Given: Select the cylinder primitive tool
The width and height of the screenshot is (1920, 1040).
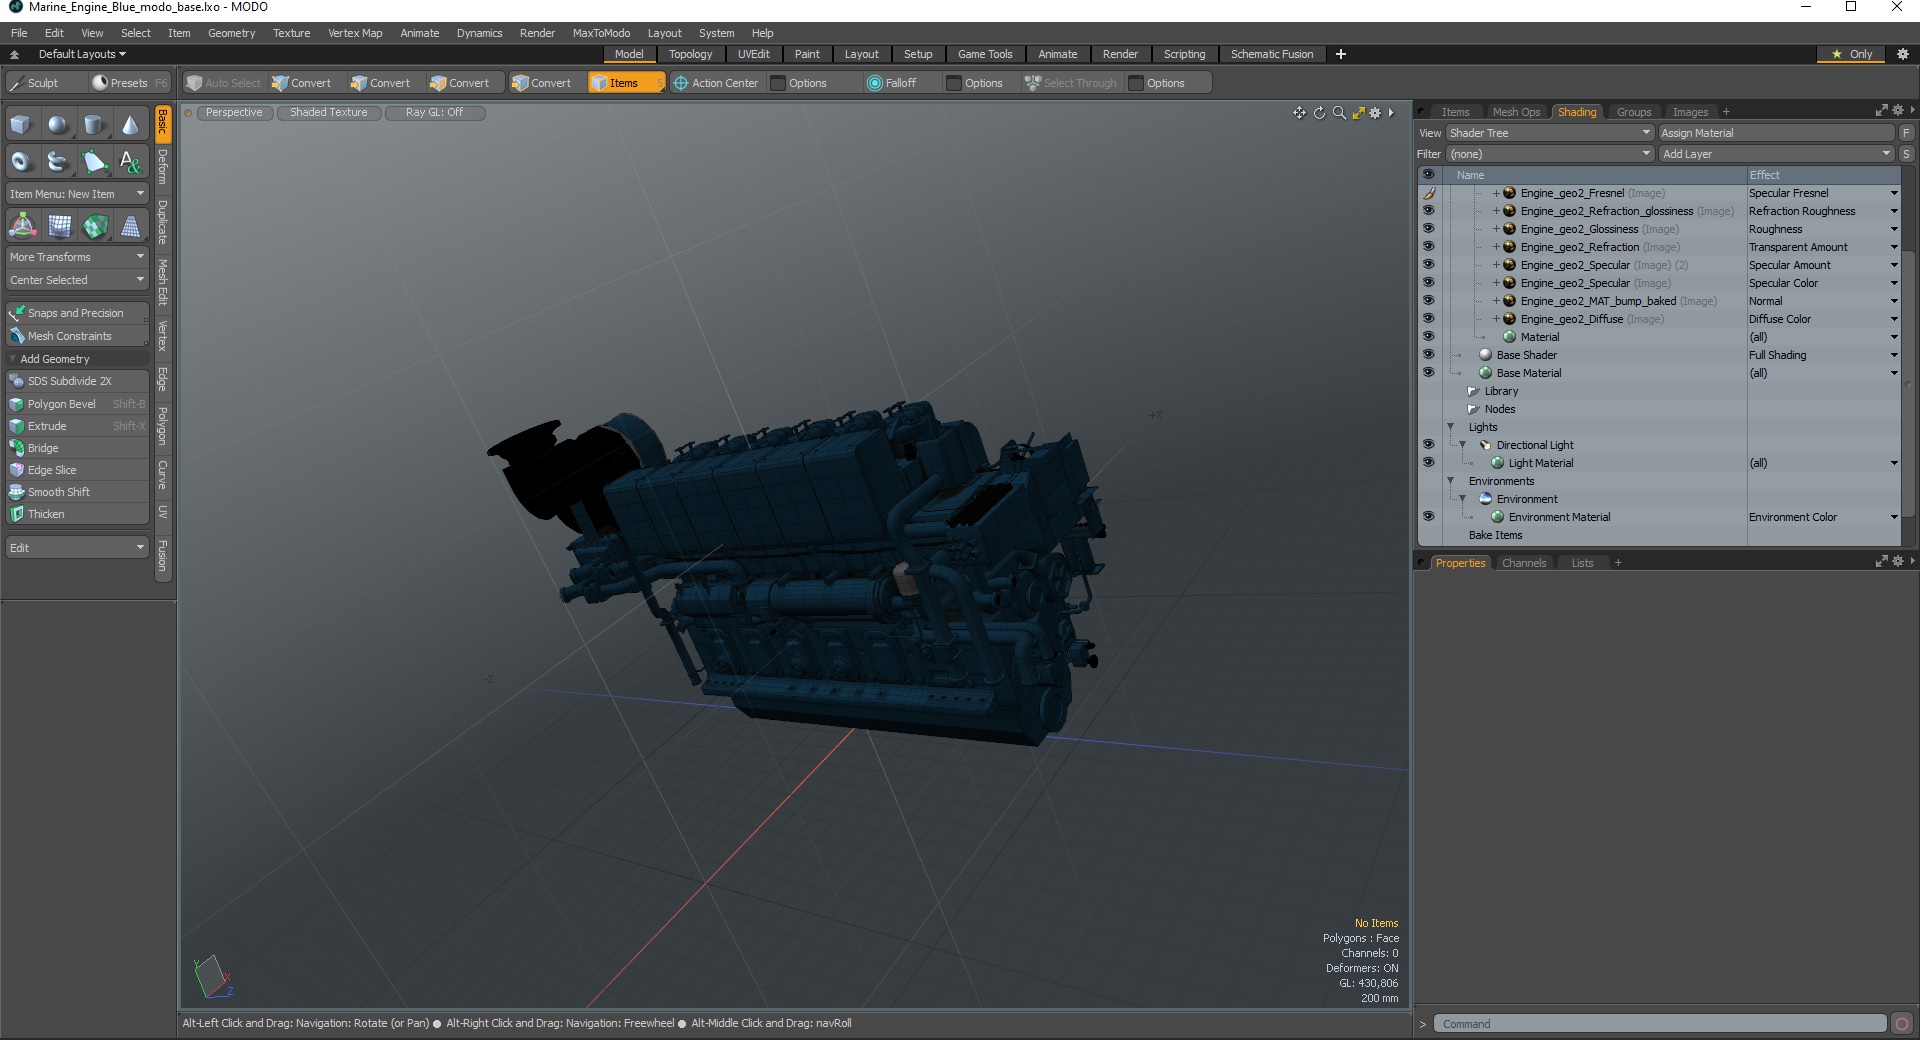Looking at the screenshot, I should [x=94, y=125].
